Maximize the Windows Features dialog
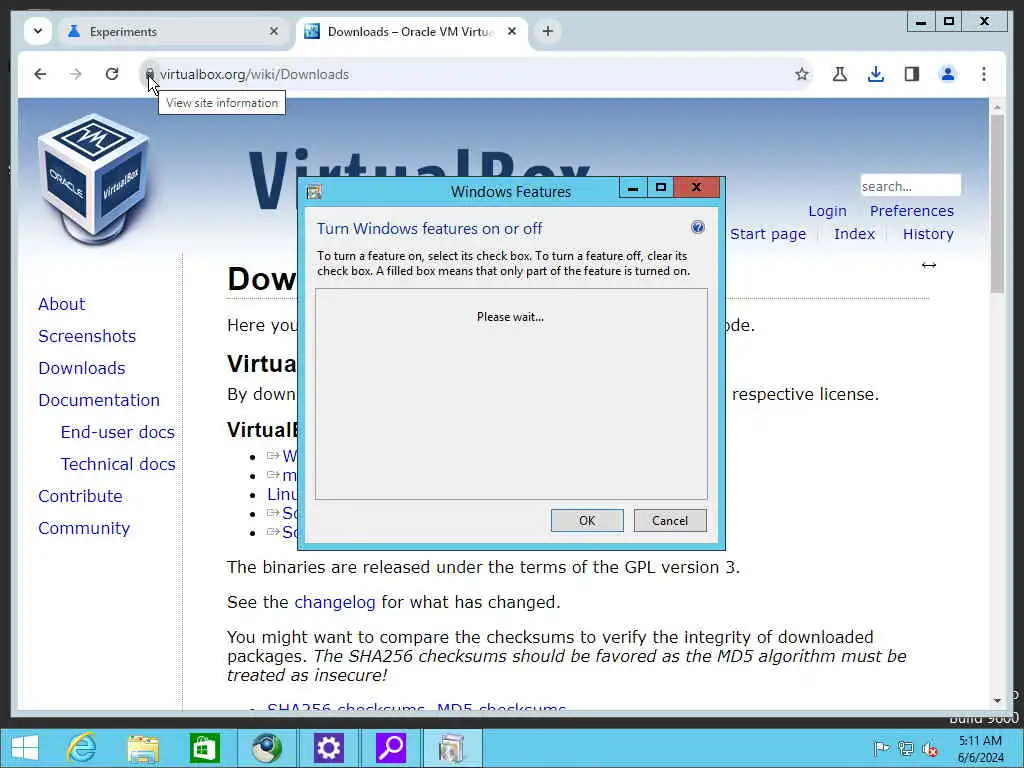Image resolution: width=1024 pixels, height=768 pixels. pos(660,188)
